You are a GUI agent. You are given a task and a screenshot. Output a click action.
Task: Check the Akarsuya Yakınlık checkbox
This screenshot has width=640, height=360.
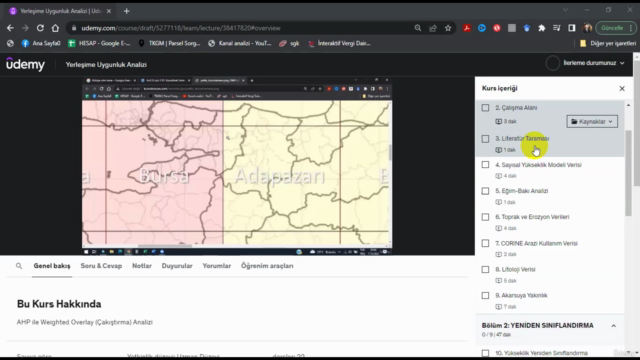[485, 296]
